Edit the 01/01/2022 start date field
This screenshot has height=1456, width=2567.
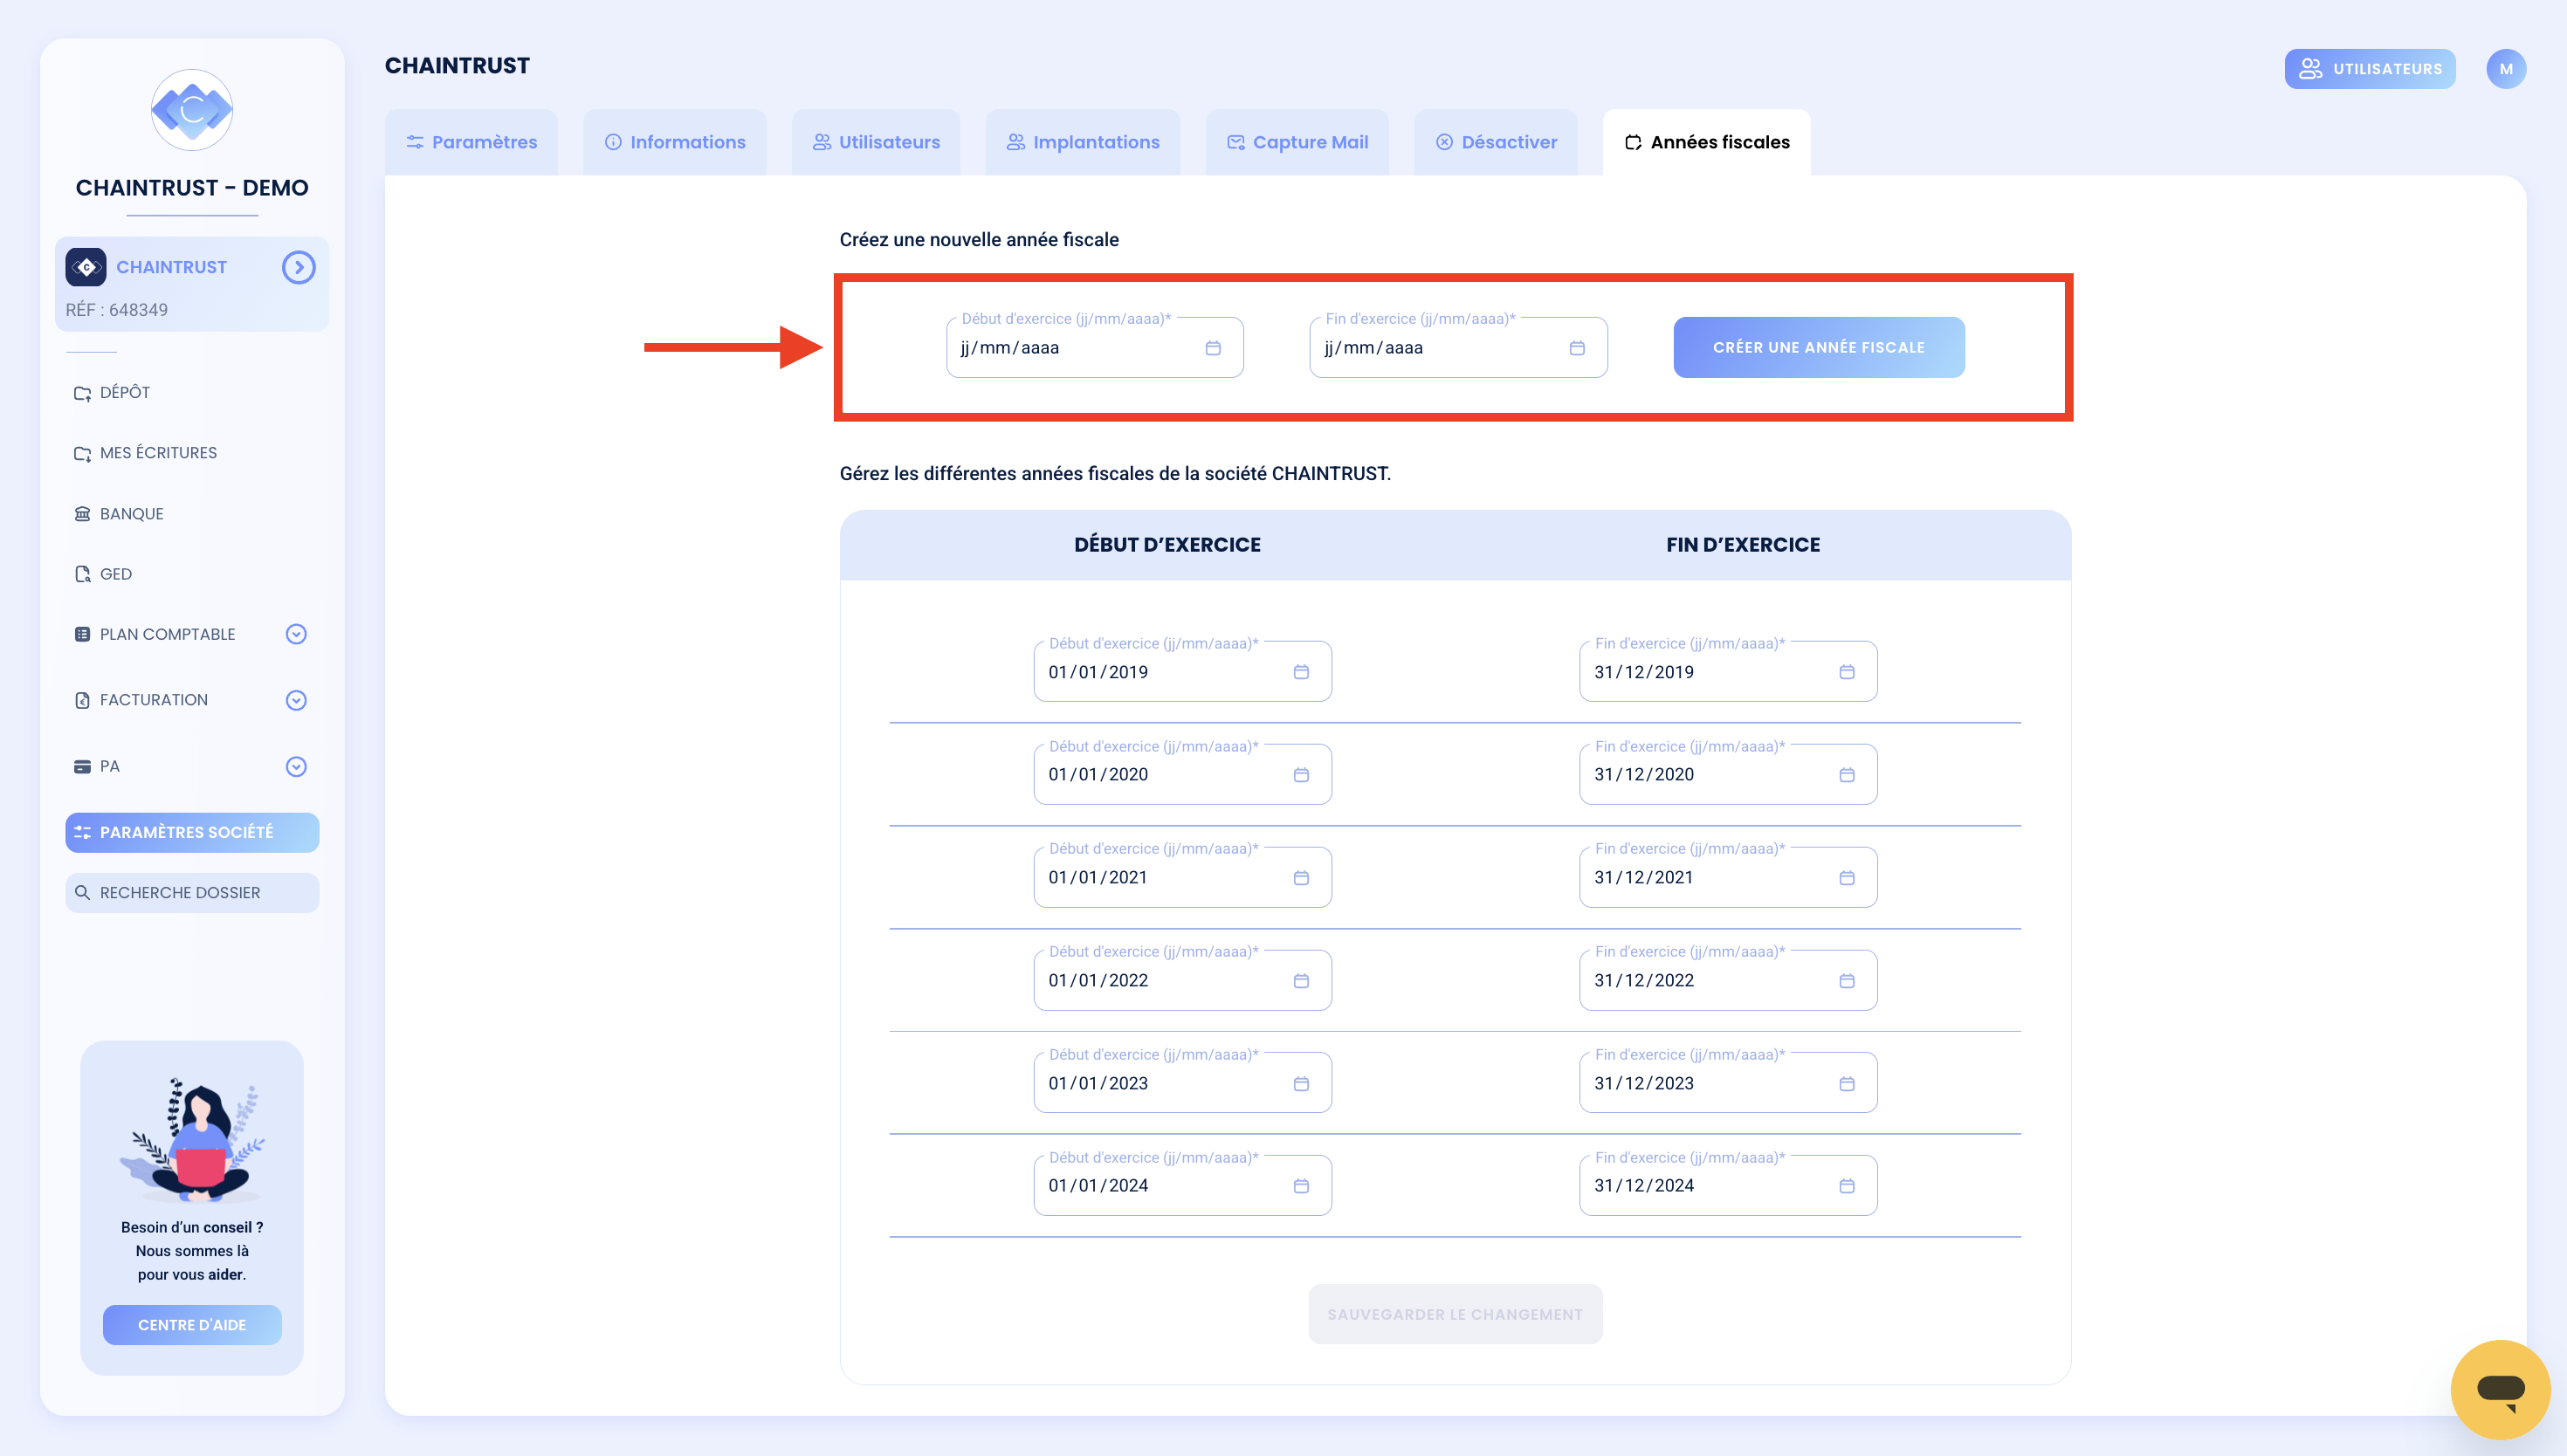1183,981
